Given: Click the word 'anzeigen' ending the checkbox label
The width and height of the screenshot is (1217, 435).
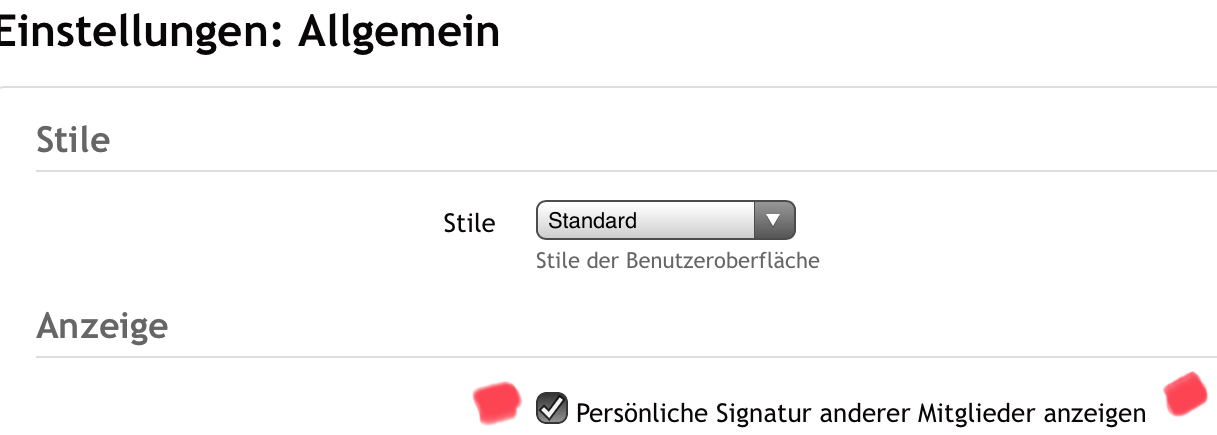Looking at the screenshot, I should point(1098,413).
